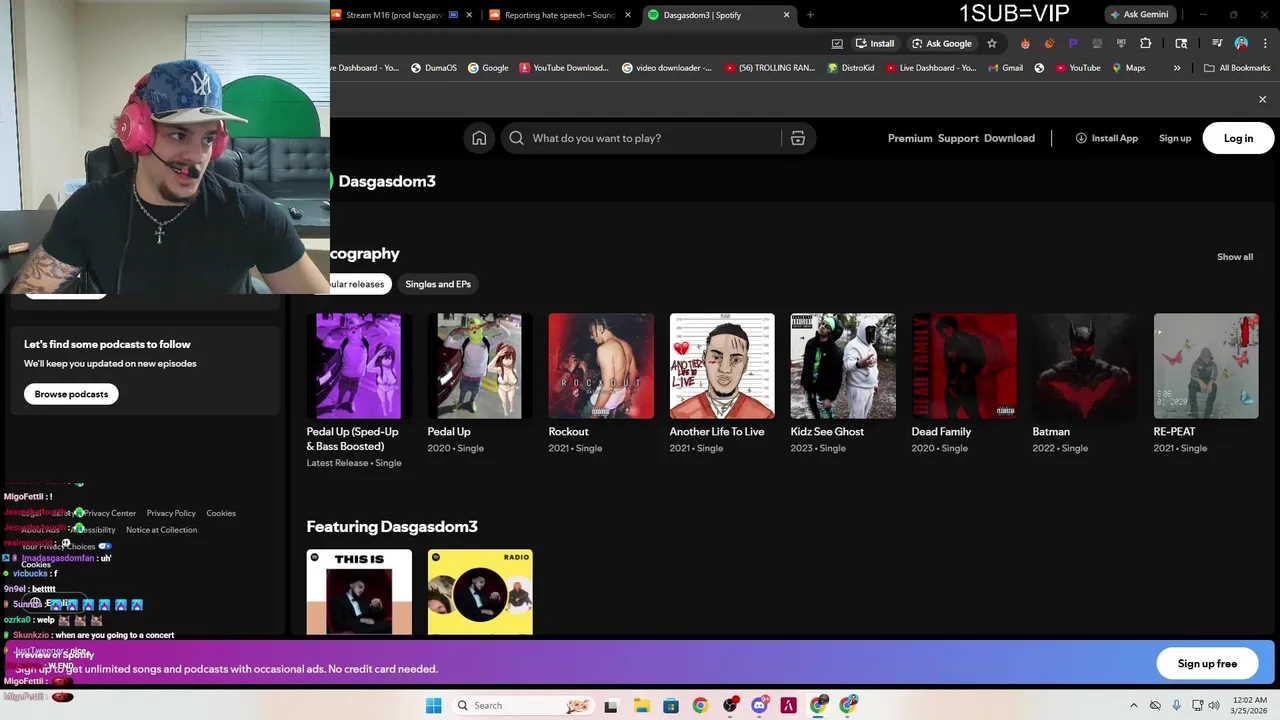Click the Log in button
Viewport: 1280px width, 720px height.
point(1238,138)
